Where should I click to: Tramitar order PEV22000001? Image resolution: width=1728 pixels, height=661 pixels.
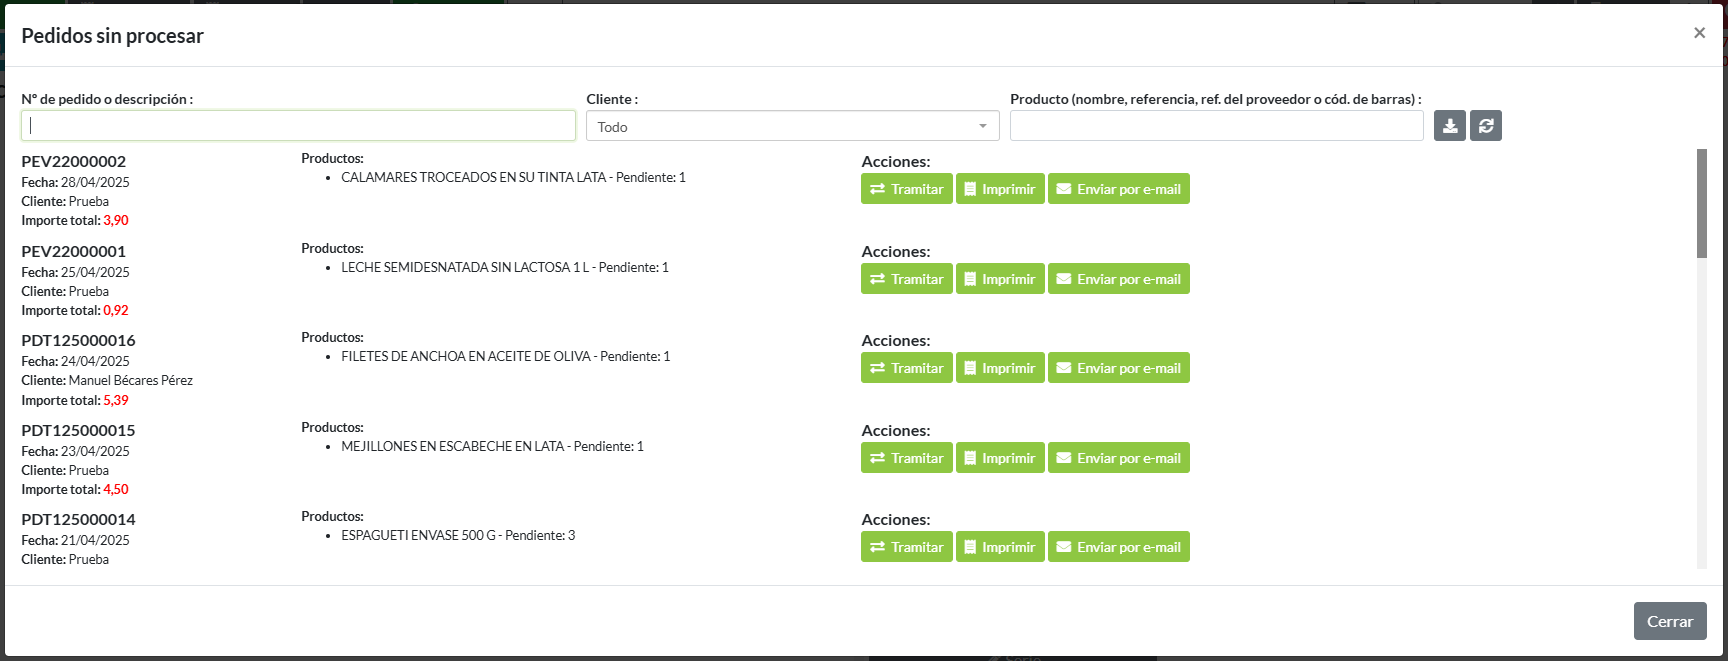coord(906,279)
